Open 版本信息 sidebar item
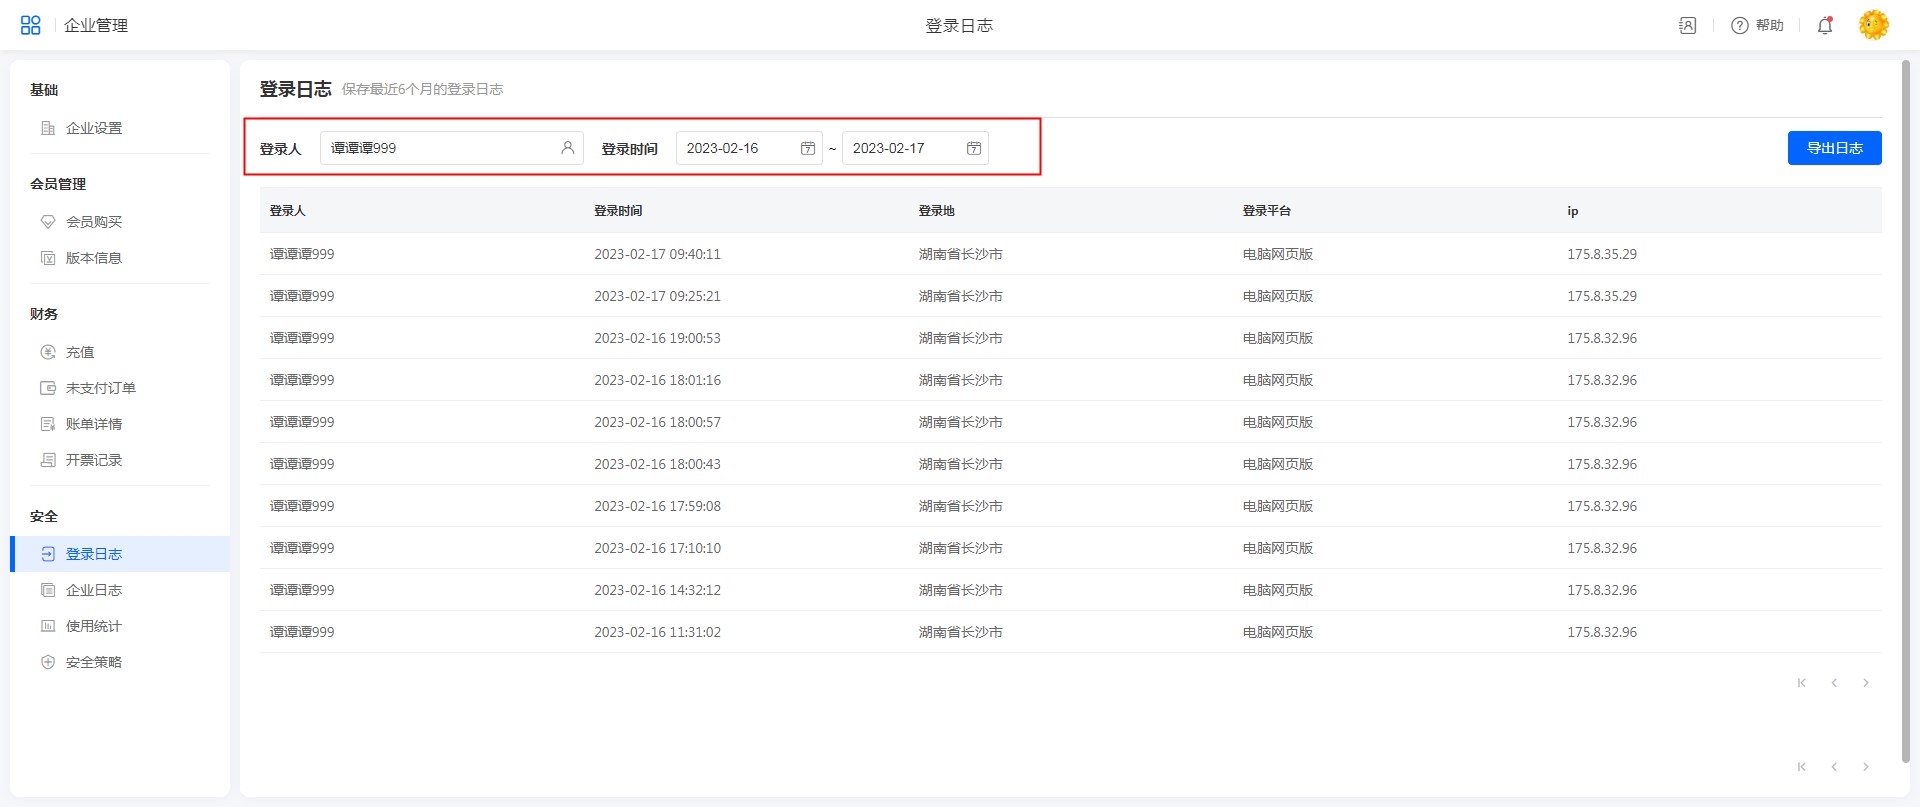 tap(94, 258)
